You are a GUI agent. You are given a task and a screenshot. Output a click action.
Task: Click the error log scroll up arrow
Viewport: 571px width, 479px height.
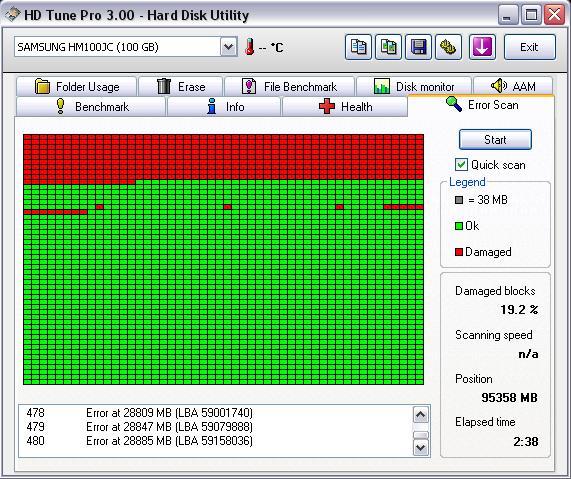[x=421, y=415]
